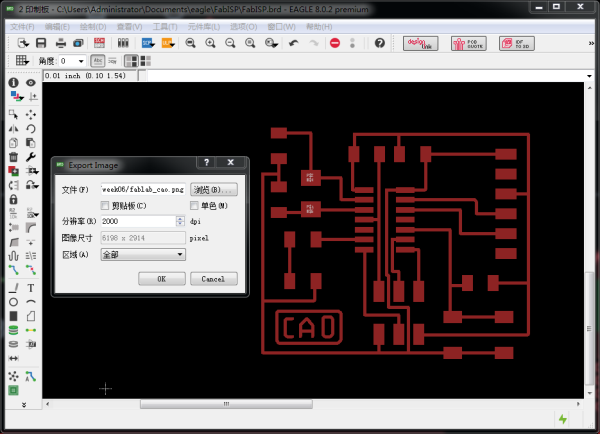Select the Group selection tool
600x434 pixels.
pyautogui.click(x=13, y=114)
